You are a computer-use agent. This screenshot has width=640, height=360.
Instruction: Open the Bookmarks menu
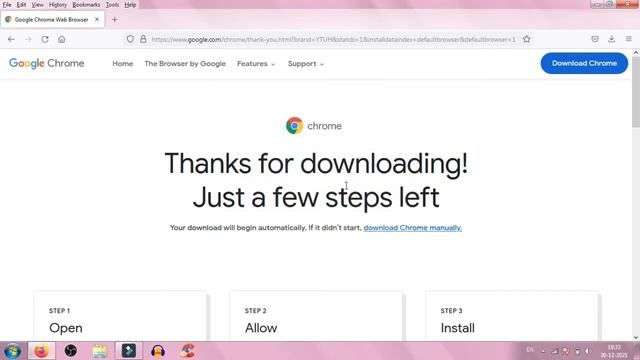86,5
